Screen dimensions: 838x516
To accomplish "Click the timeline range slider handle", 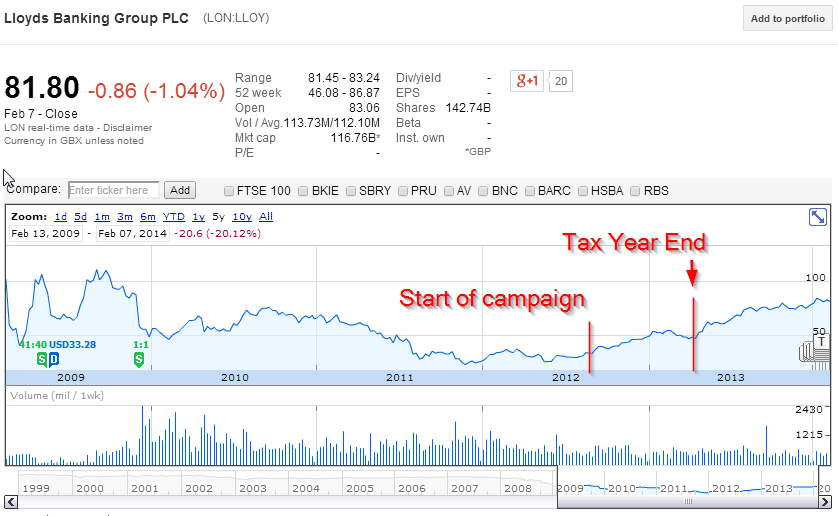I will (x=688, y=502).
